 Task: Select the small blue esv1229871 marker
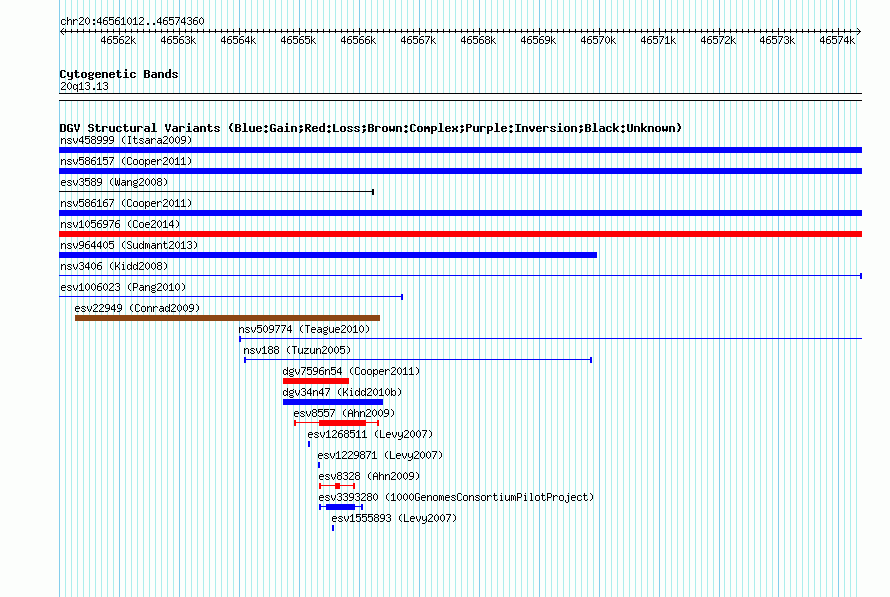click(x=319, y=465)
